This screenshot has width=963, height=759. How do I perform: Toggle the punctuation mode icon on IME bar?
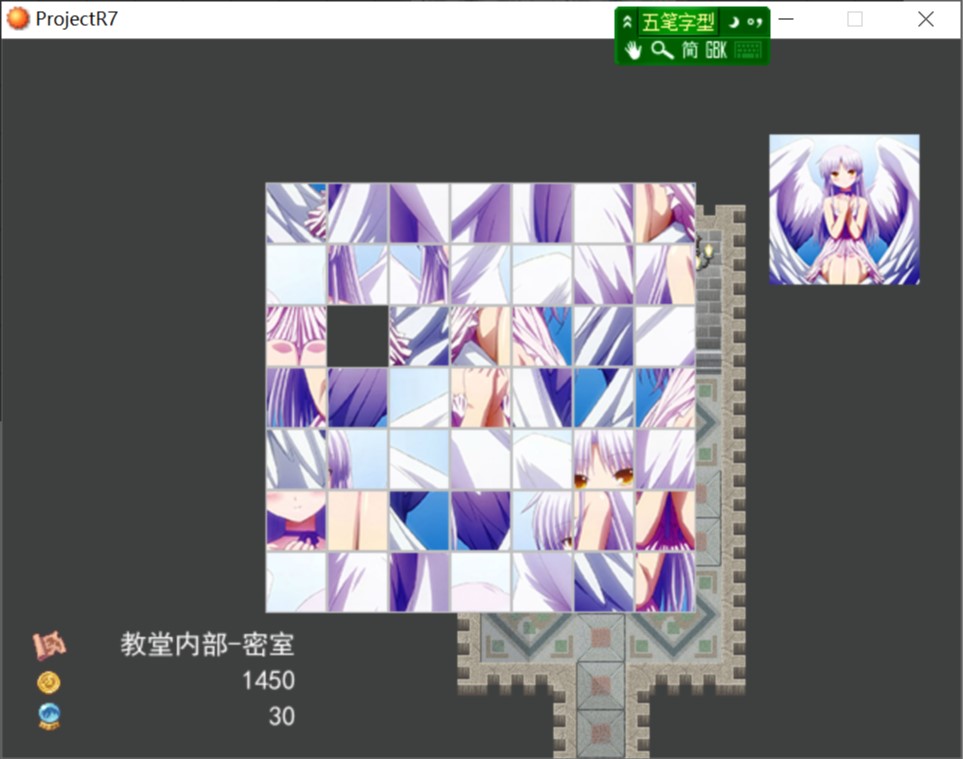click(755, 23)
